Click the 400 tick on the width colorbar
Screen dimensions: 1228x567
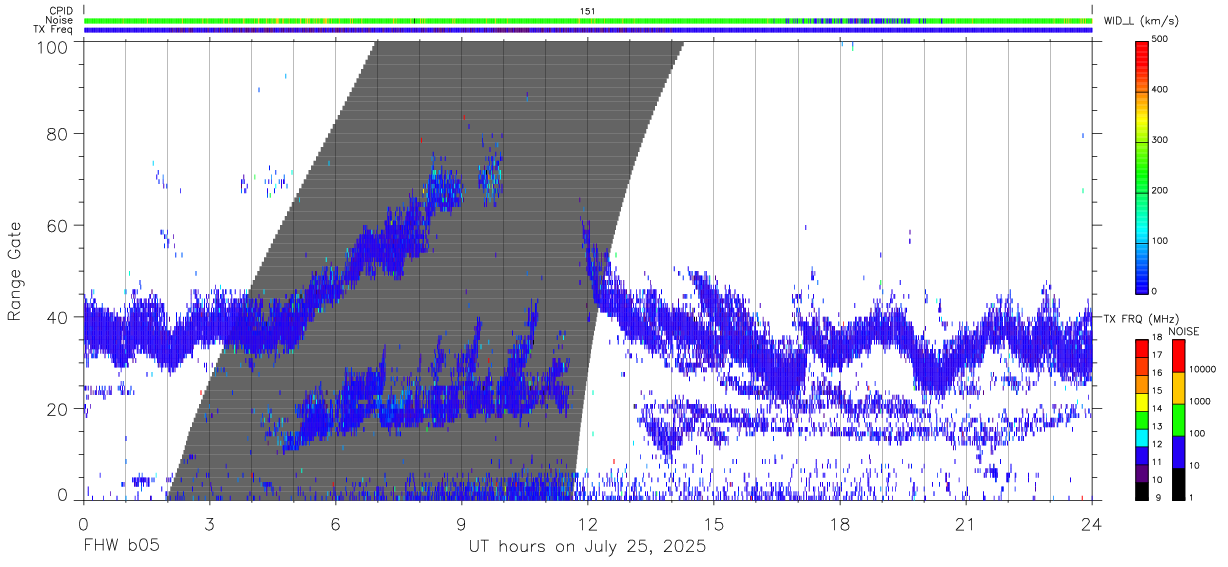click(x=1161, y=90)
